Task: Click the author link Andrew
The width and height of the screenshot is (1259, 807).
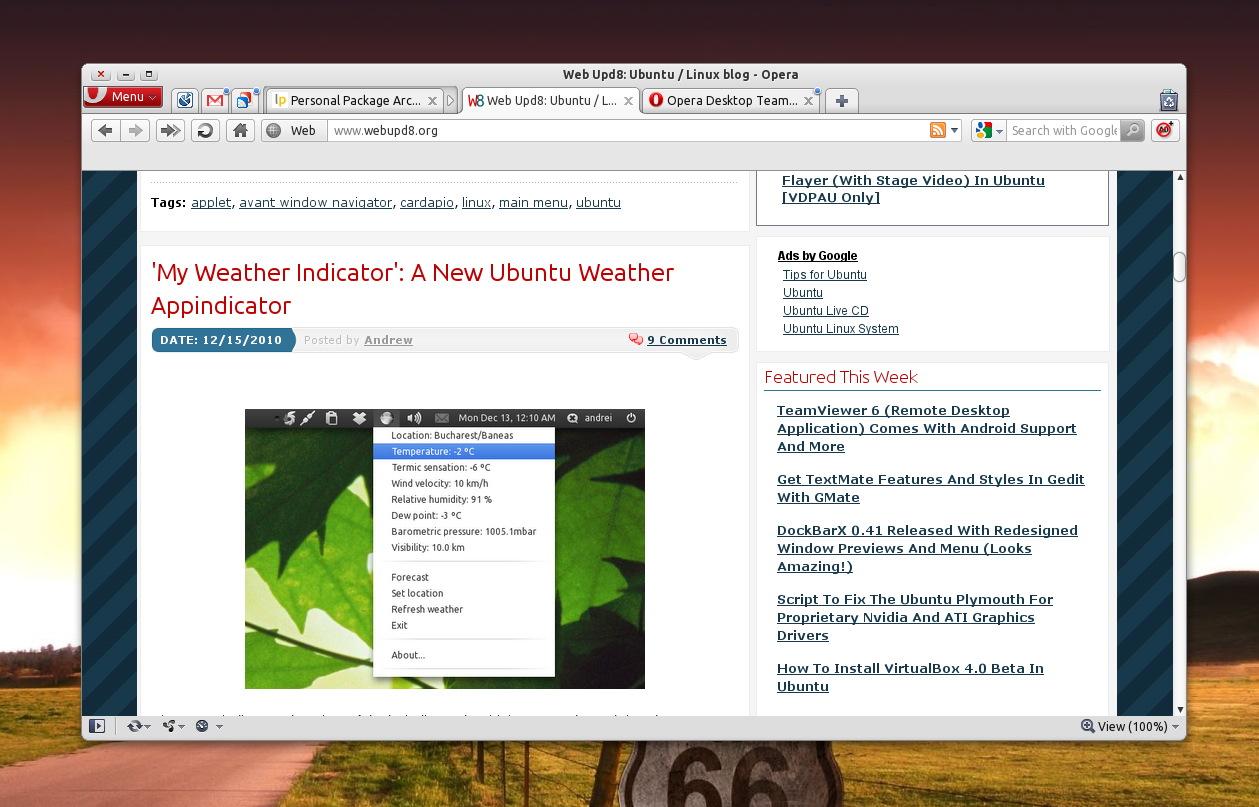Action: (x=388, y=340)
